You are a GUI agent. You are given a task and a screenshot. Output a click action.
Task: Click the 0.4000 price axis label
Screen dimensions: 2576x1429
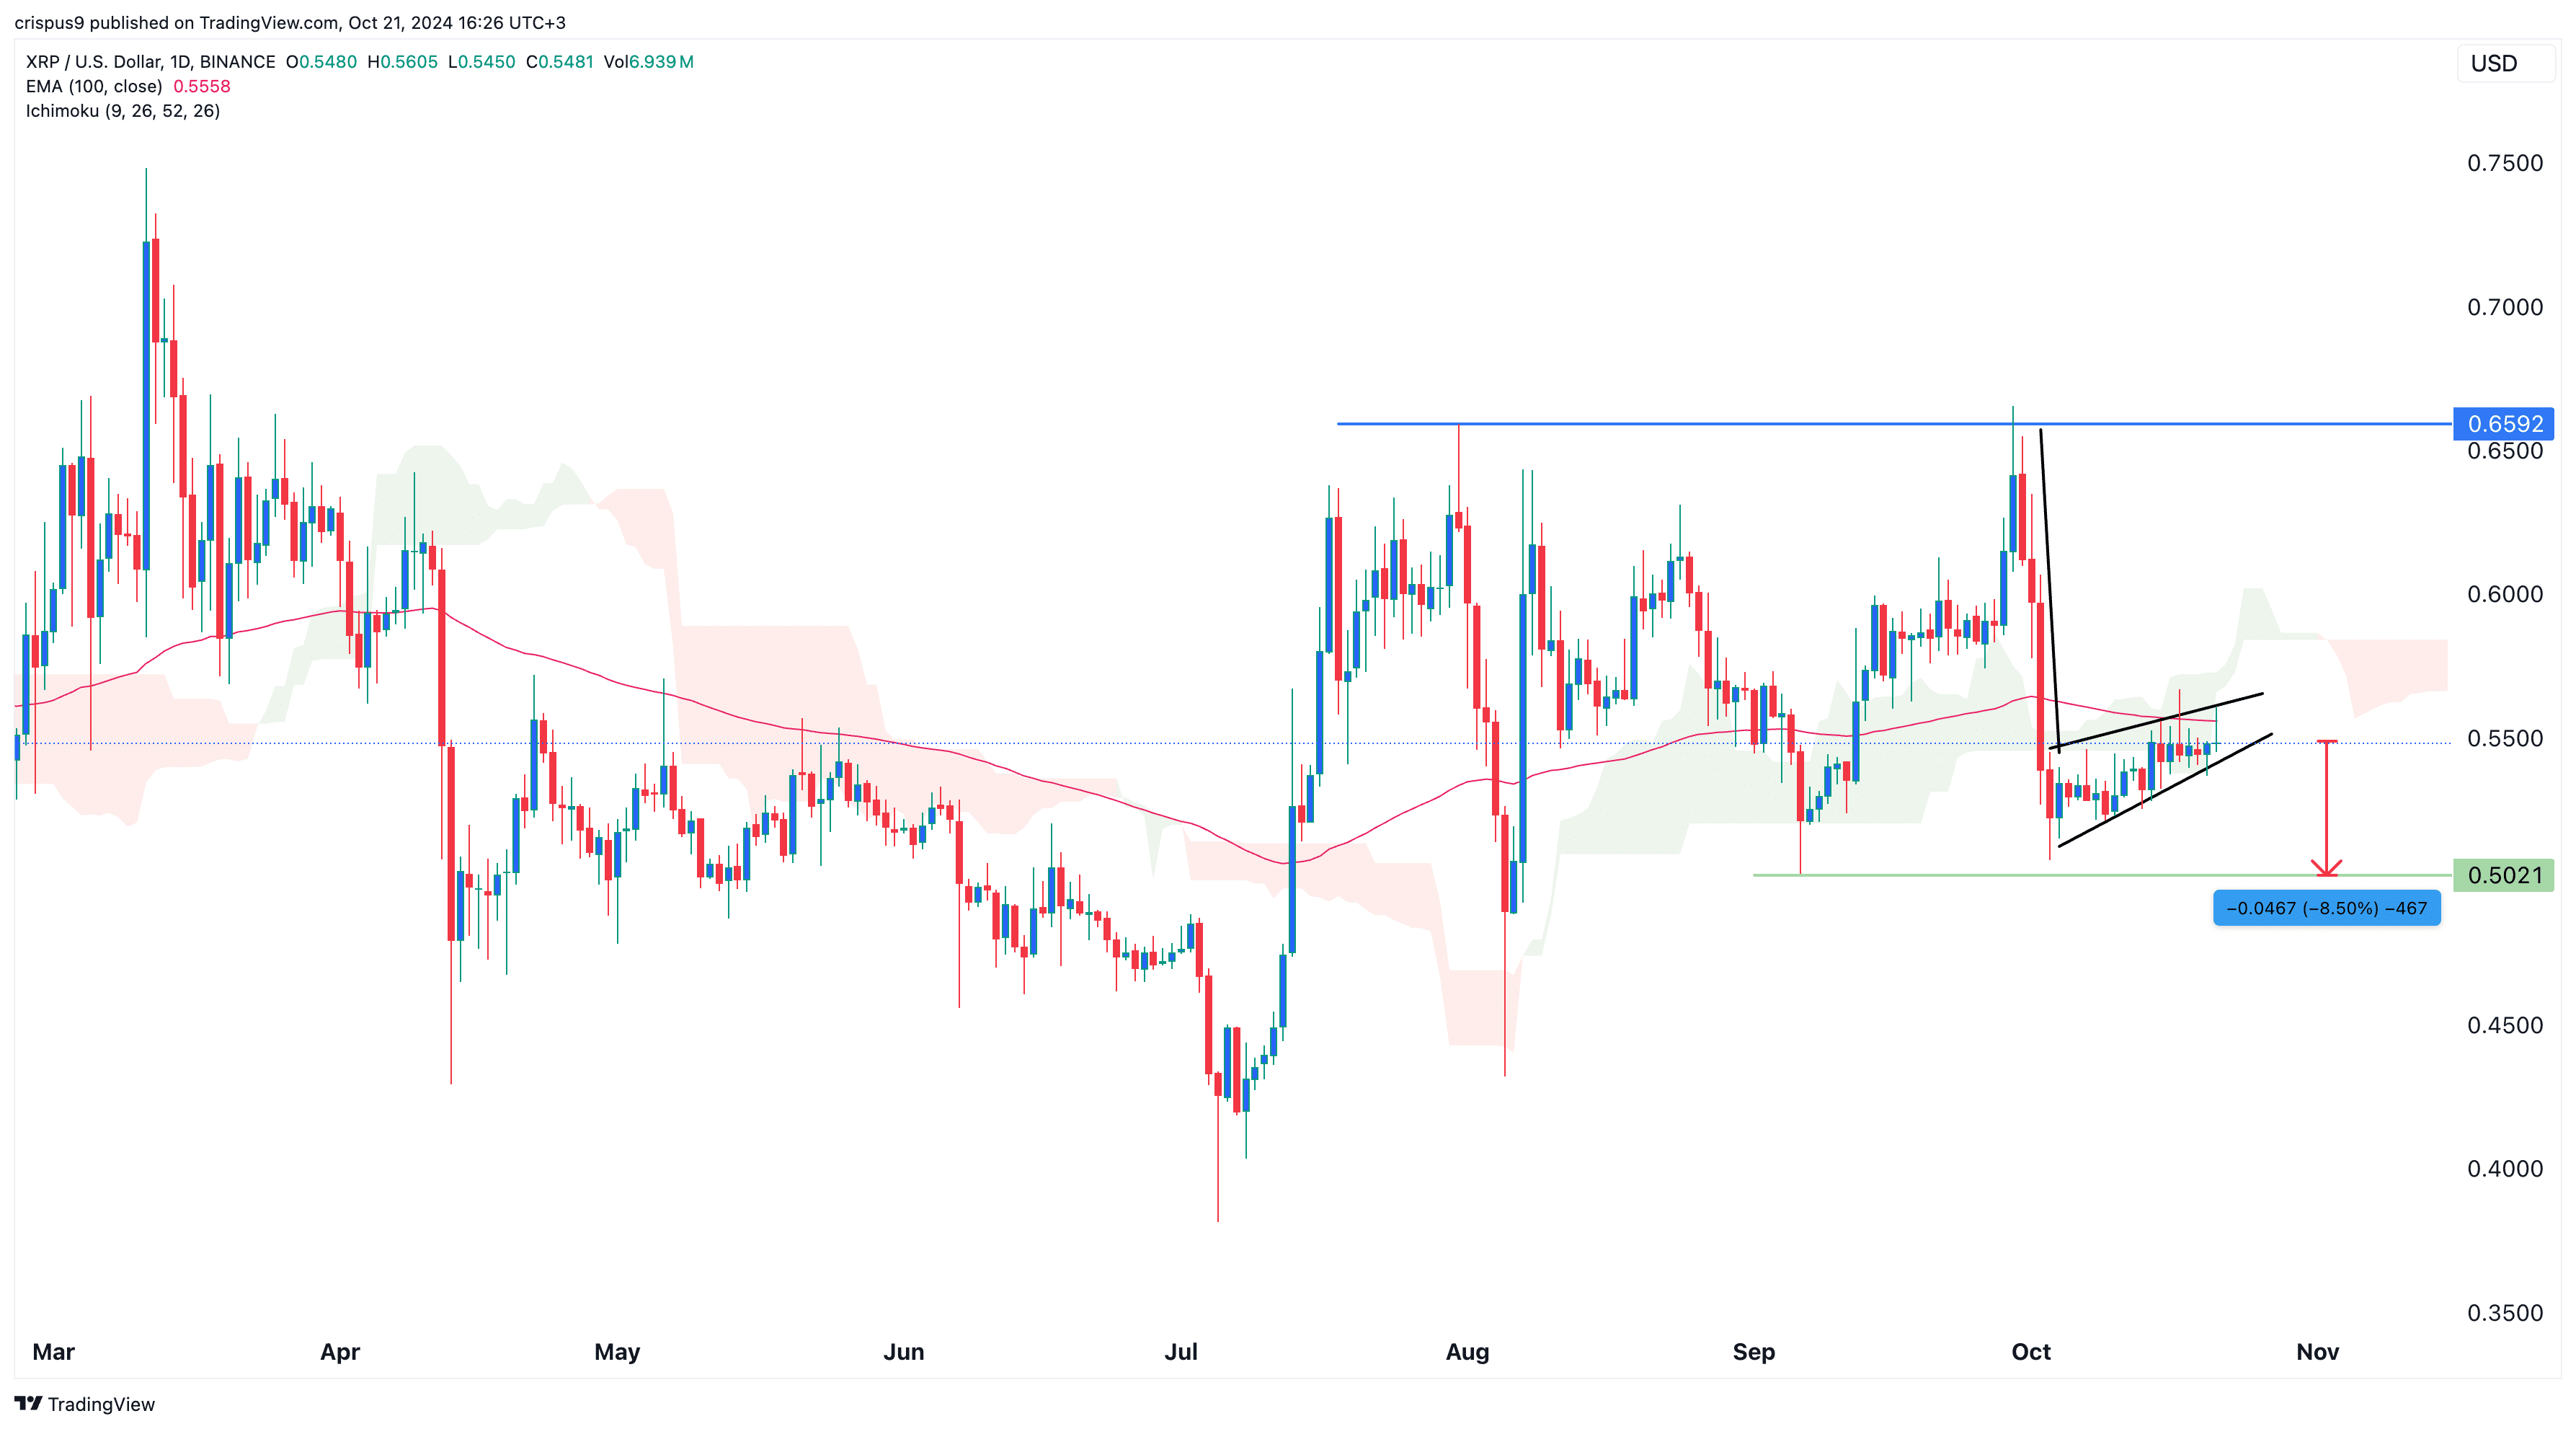click(x=2504, y=1168)
